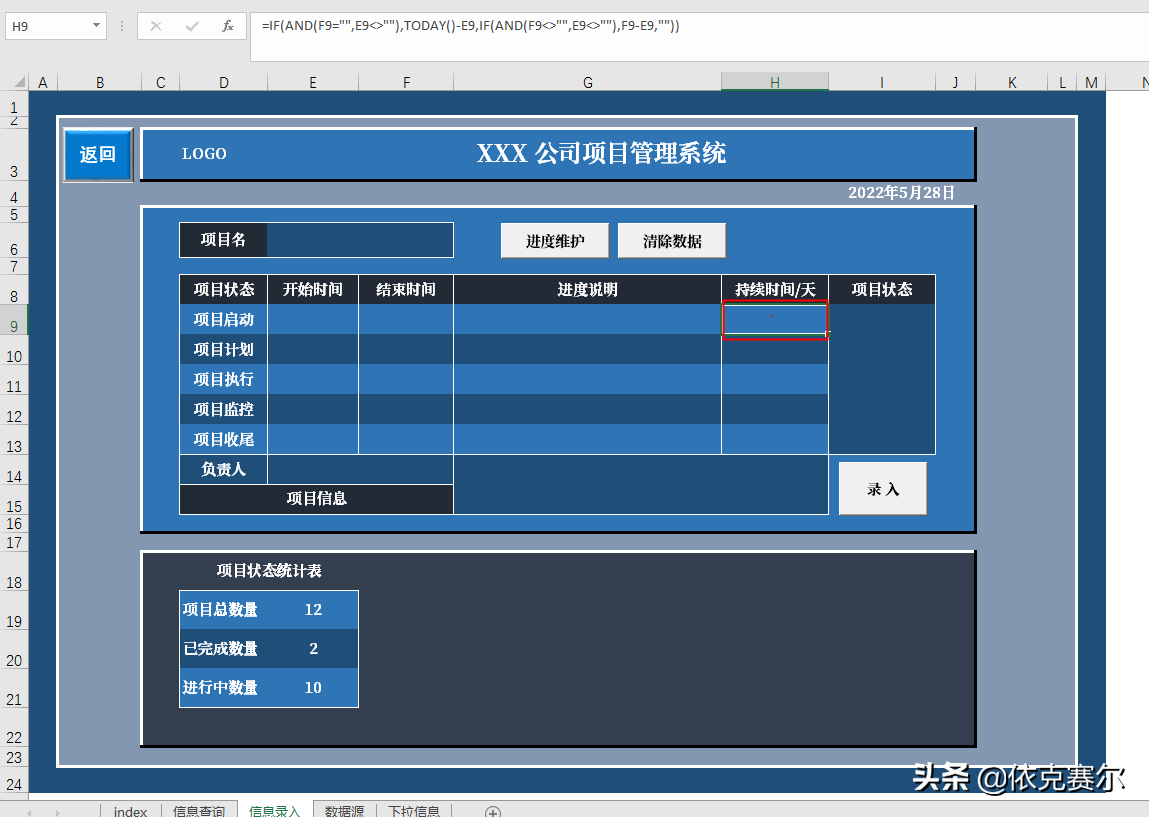Click the 项目信息 text area

pos(640,484)
